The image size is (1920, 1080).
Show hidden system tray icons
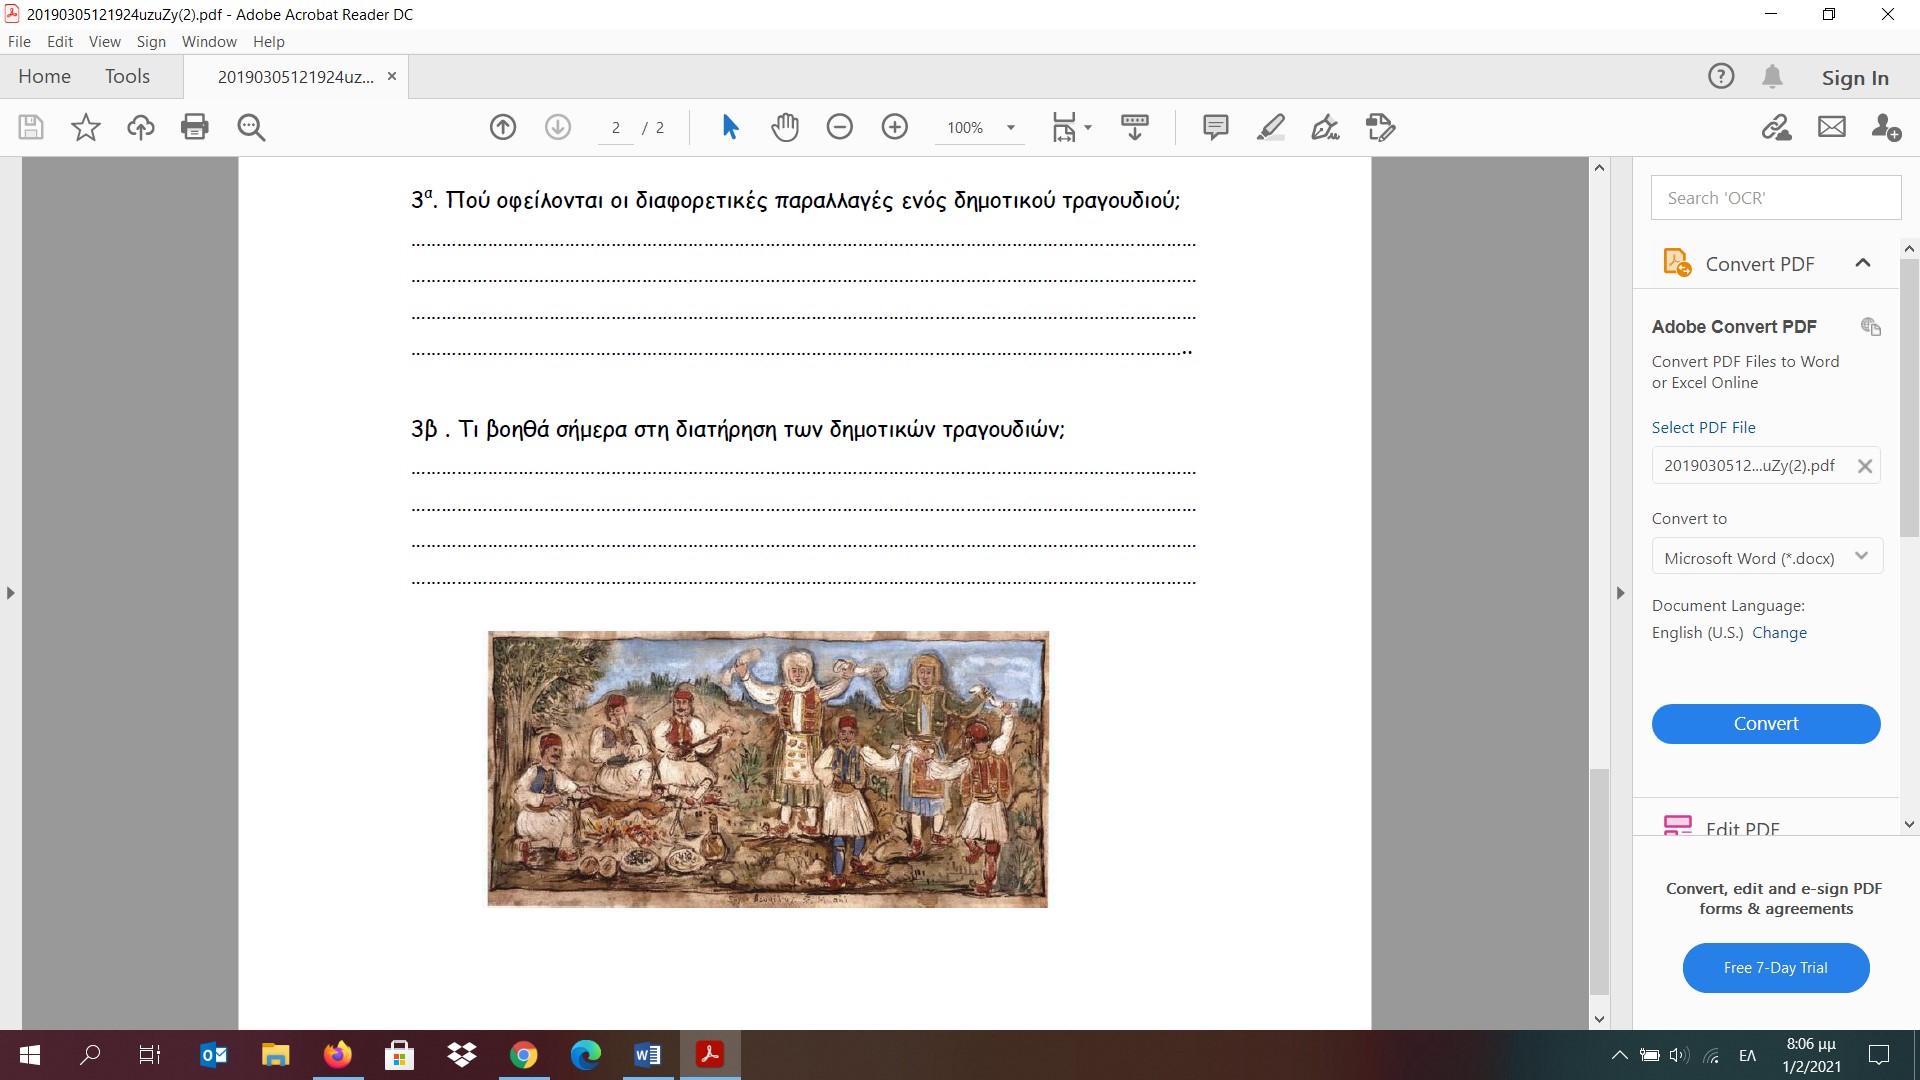click(x=1619, y=1055)
